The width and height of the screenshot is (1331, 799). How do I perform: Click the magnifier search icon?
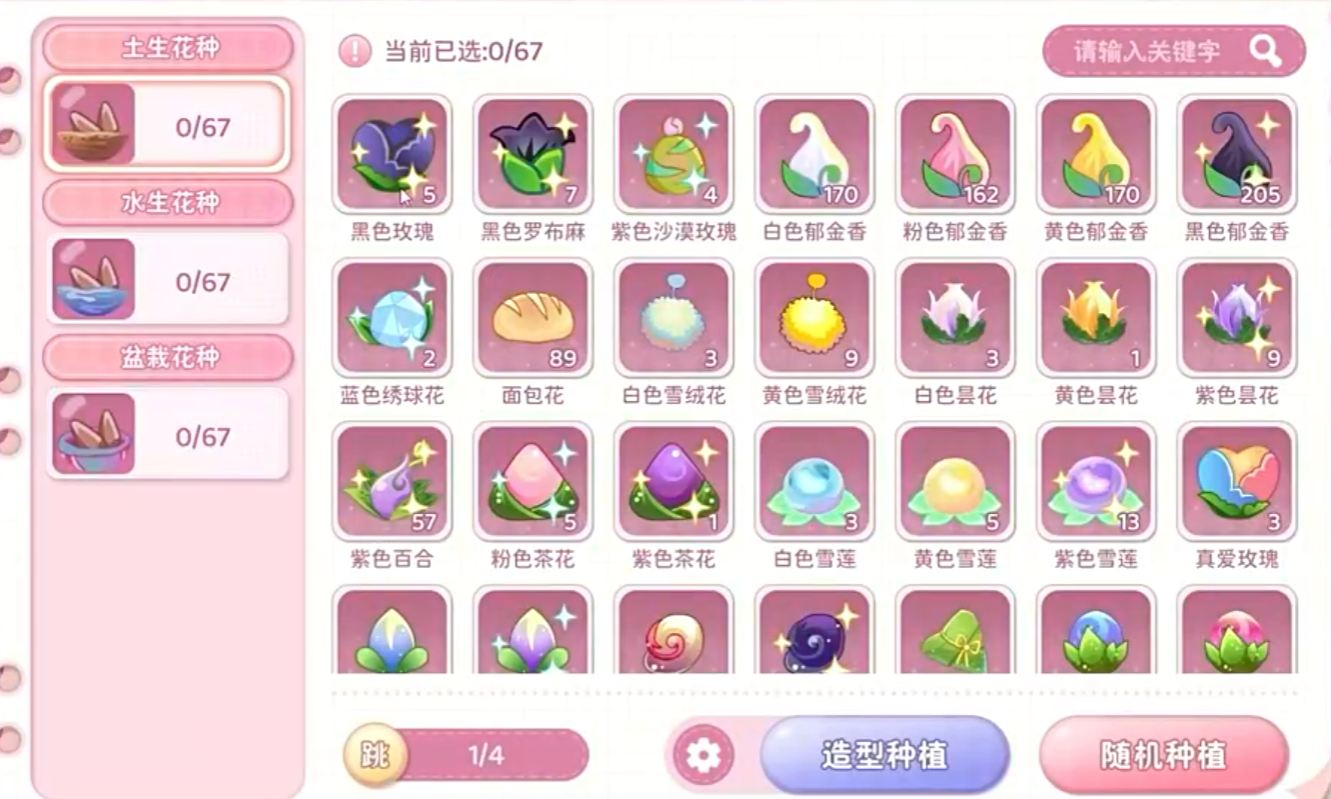tap(1265, 51)
